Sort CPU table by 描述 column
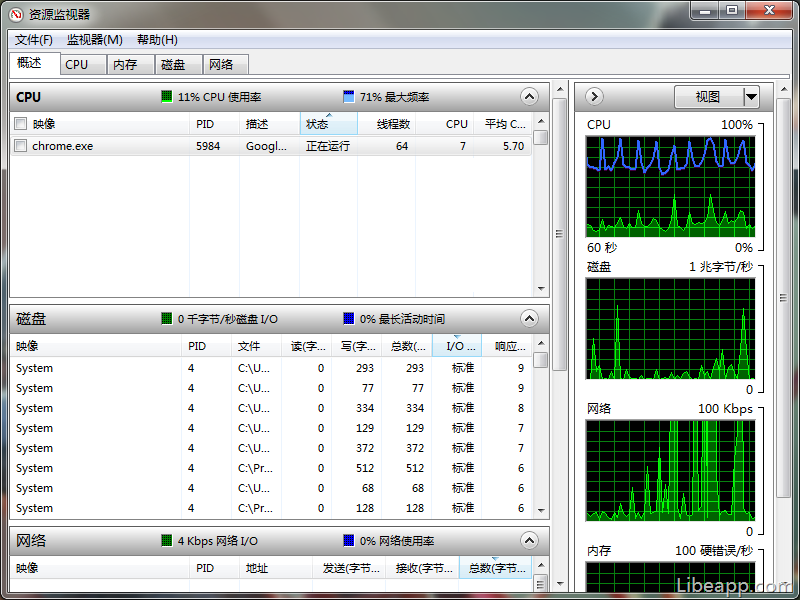 tap(269, 124)
